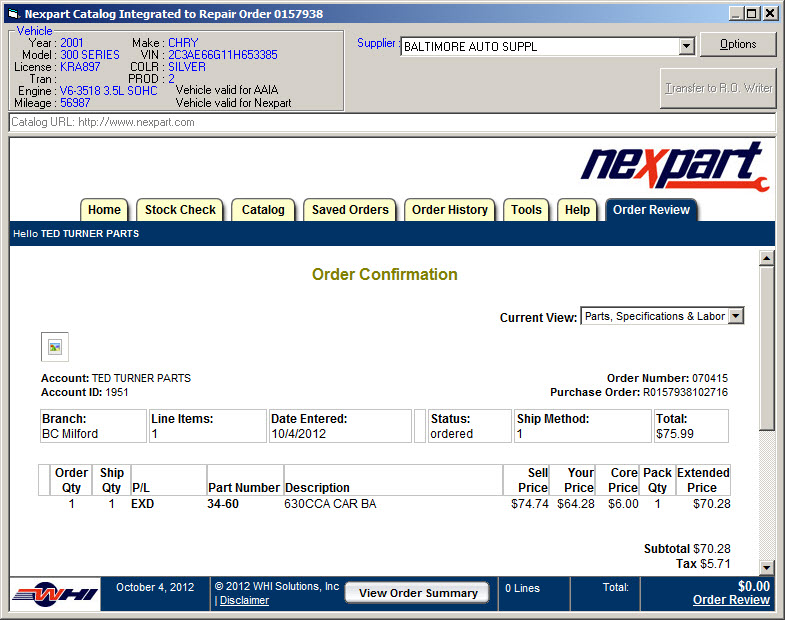This screenshot has width=785, height=620.
Task: Click the extended price $70.28 in row
Action: [711, 504]
